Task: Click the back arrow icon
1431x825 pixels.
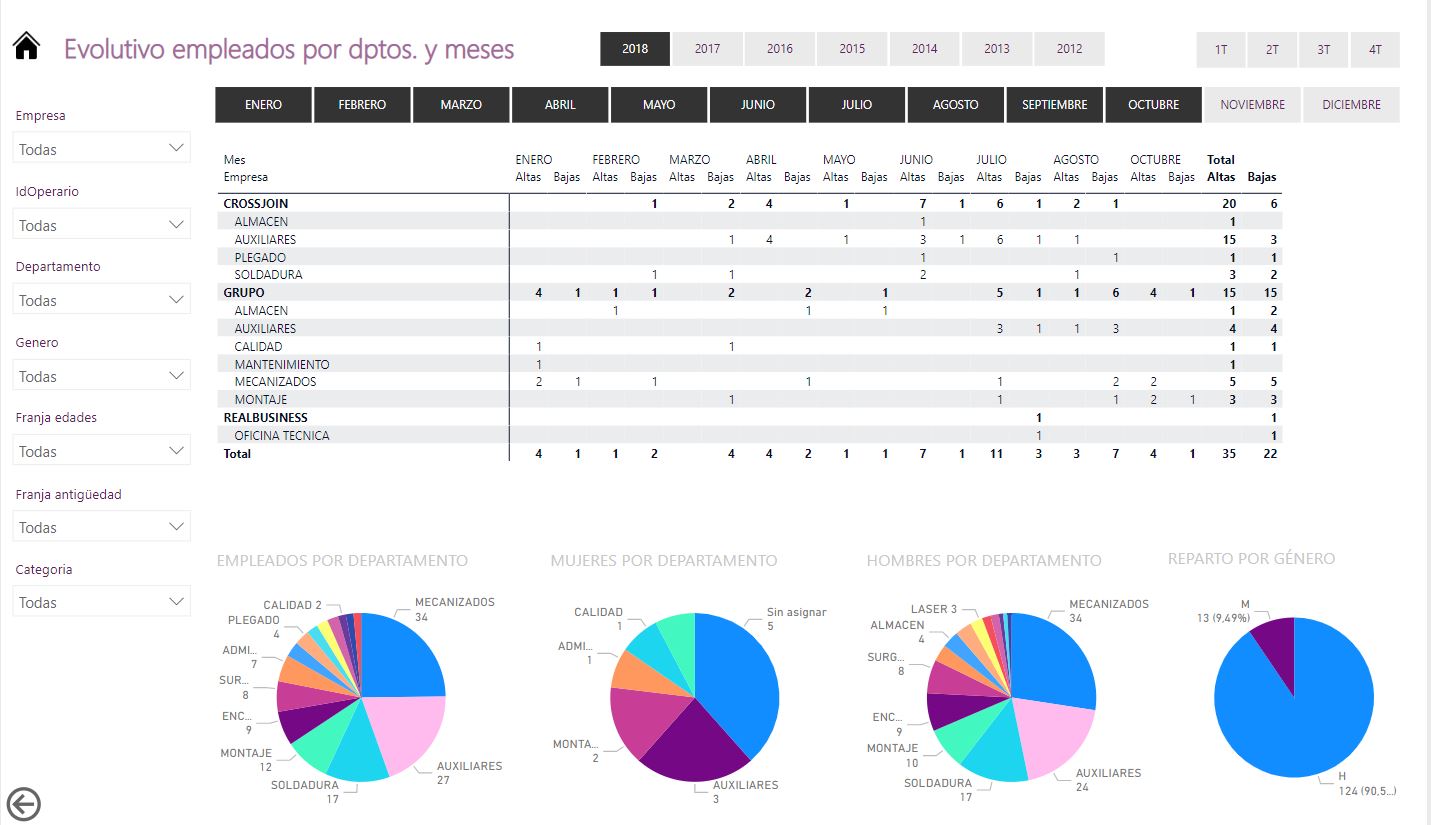Action: 23,803
